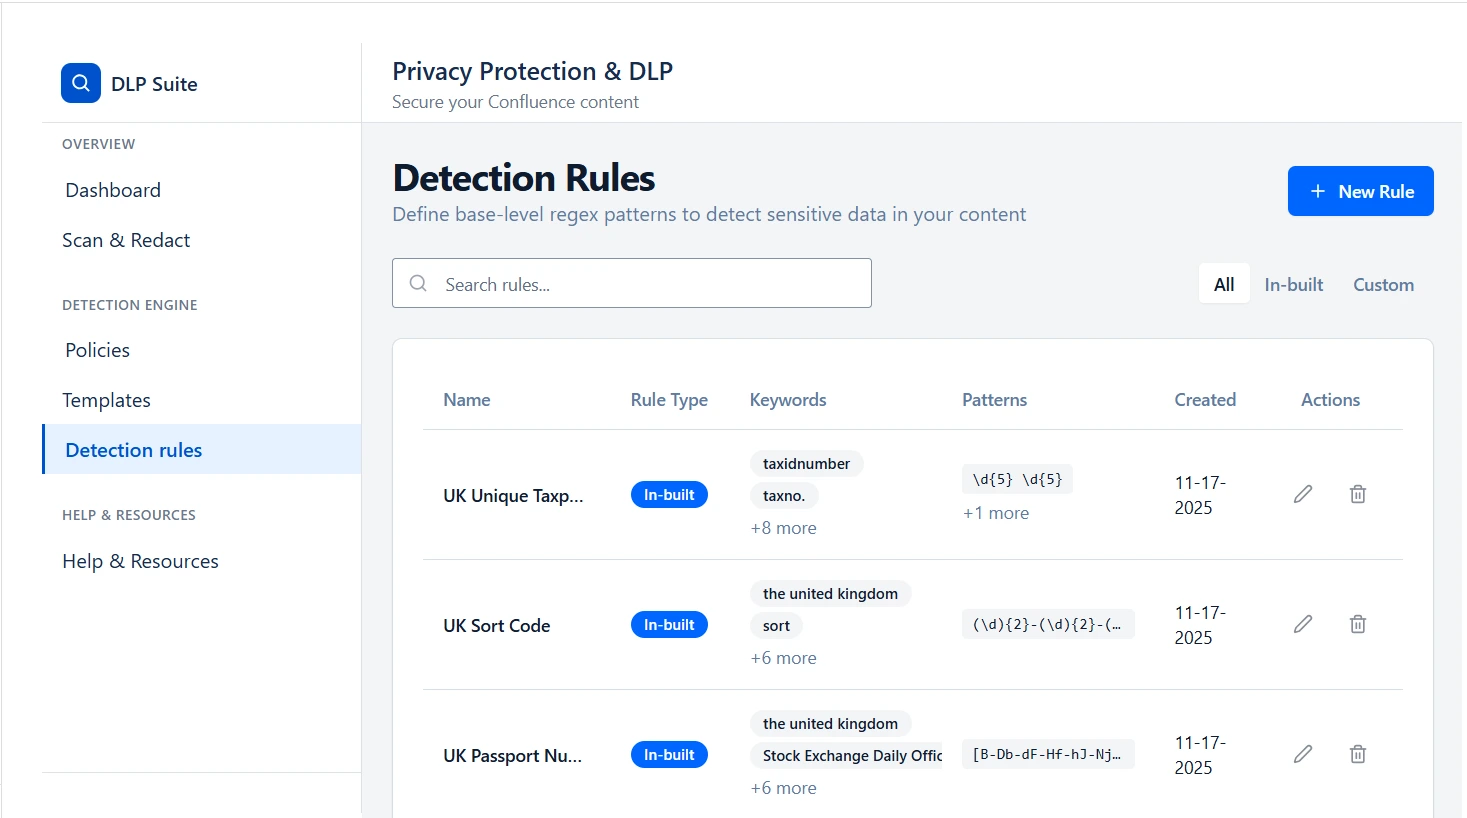Click the trash icon on UK Sort Code row
The height and width of the screenshot is (818, 1467).
[x=1357, y=624]
